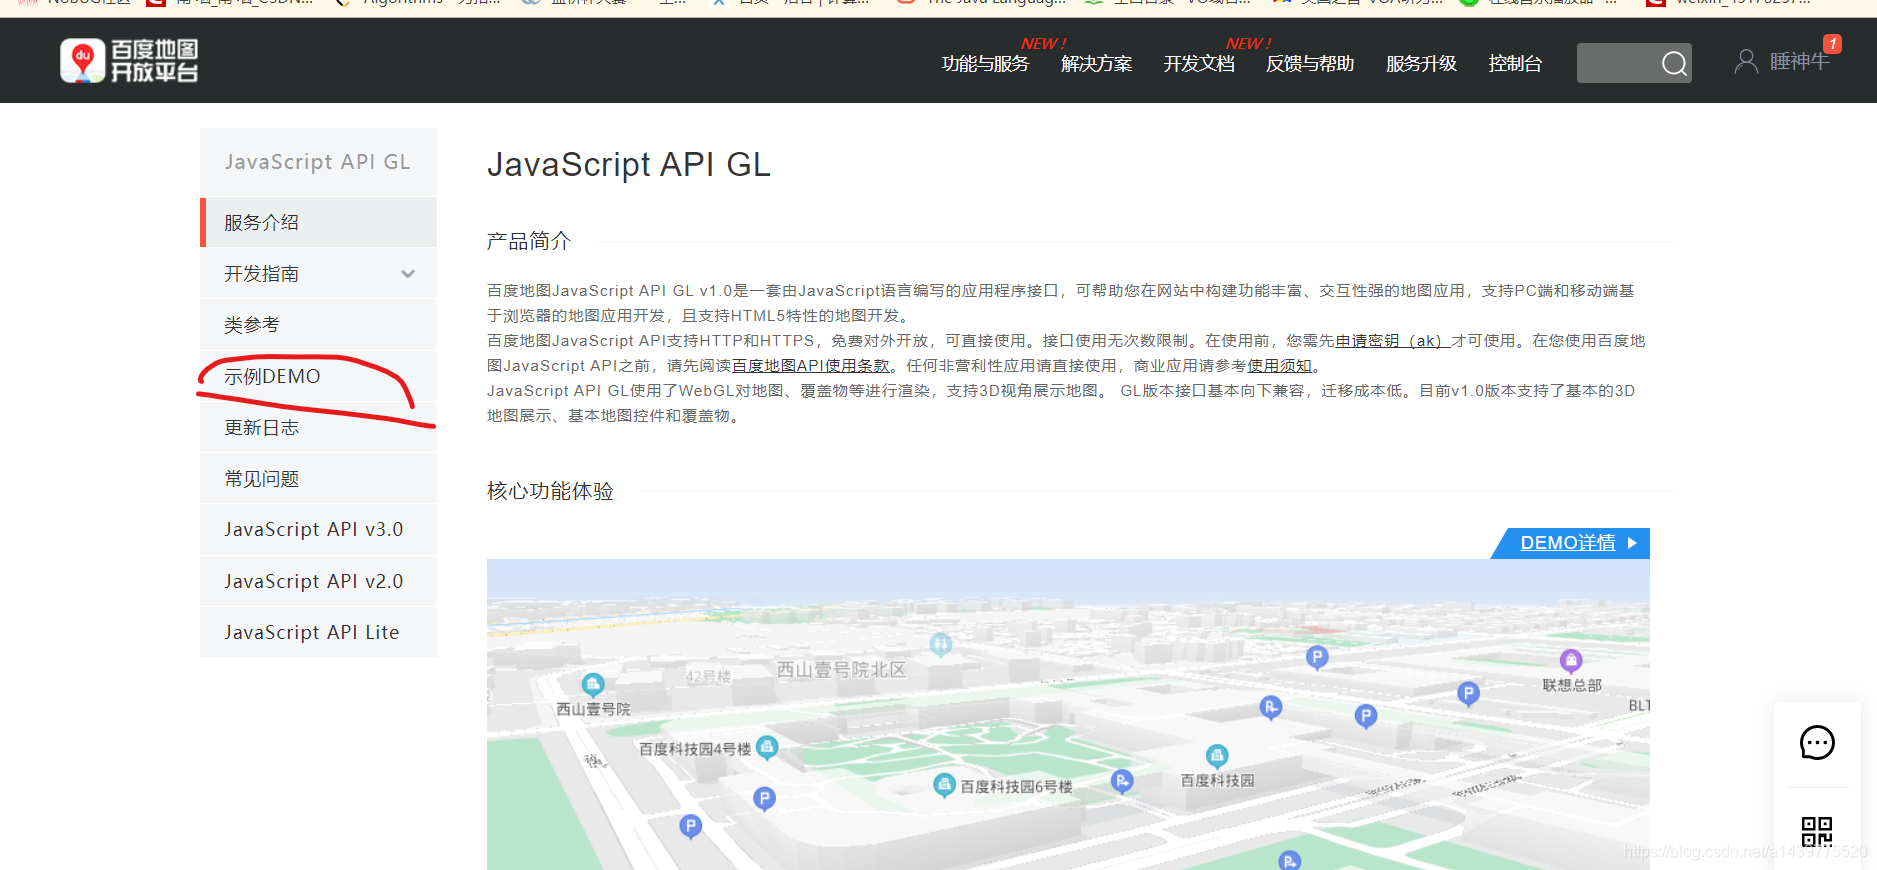Select 类参考 in the sidebar
This screenshot has height=870, width=1877.
click(318, 325)
